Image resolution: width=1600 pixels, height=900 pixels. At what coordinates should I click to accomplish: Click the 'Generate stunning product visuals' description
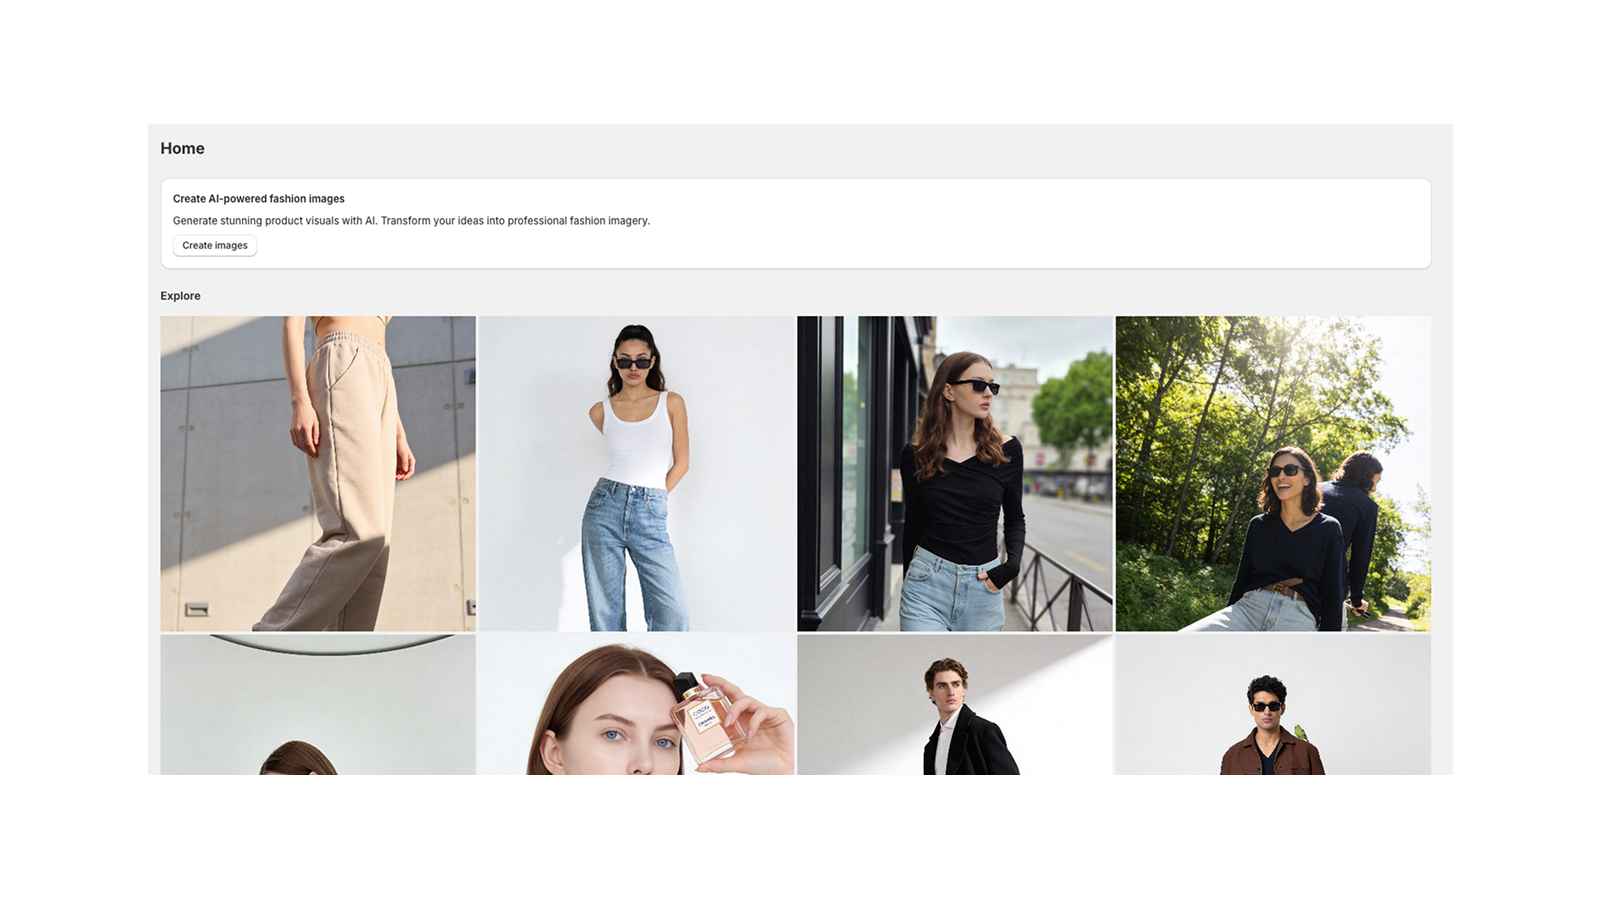pyautogui.click(x=411, y=221)
